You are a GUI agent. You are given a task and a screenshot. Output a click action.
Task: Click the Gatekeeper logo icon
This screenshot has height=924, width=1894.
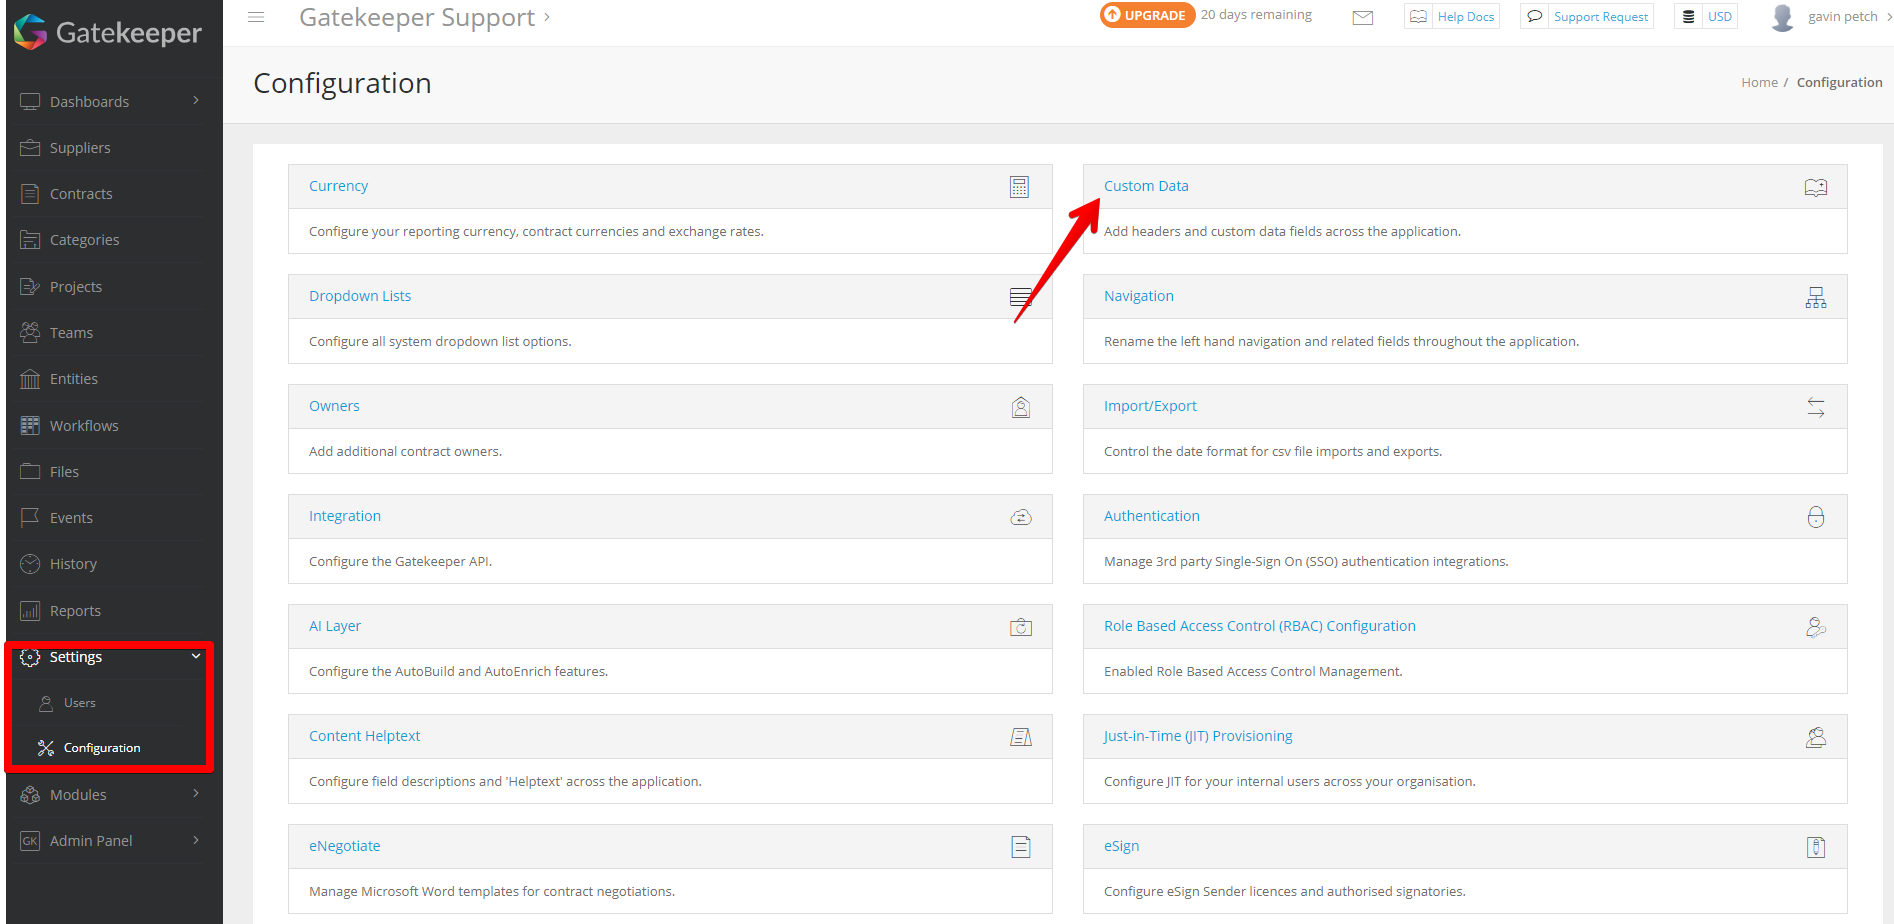(31, 32)
